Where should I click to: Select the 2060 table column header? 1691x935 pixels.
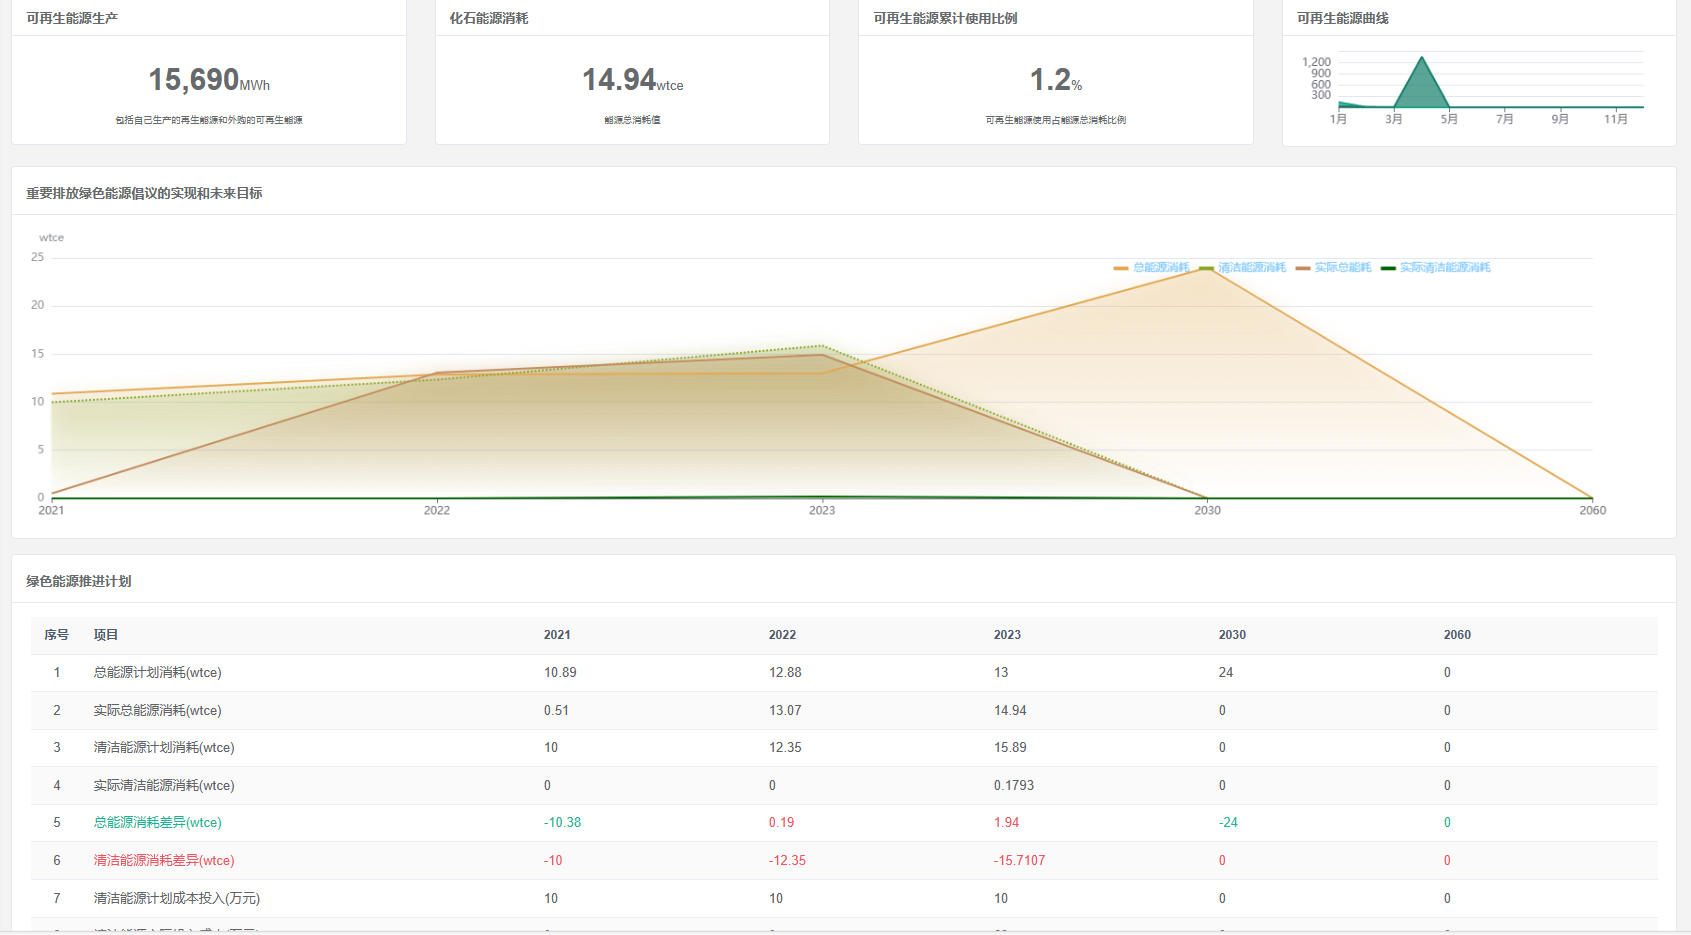coord(1457,635)
